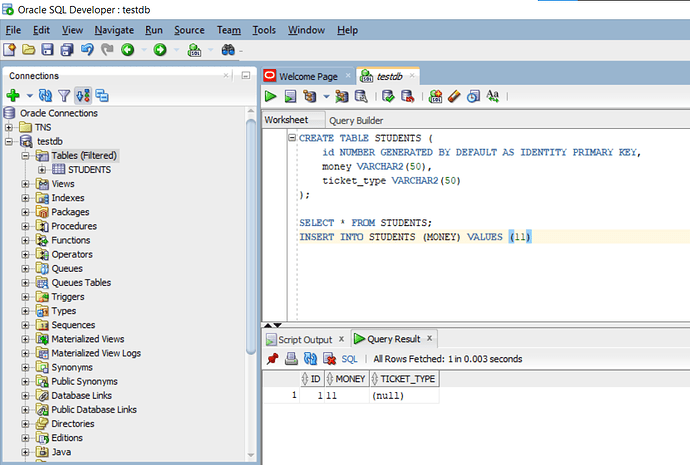Toggle the schema browser icon in Connections

pos(83,95)
